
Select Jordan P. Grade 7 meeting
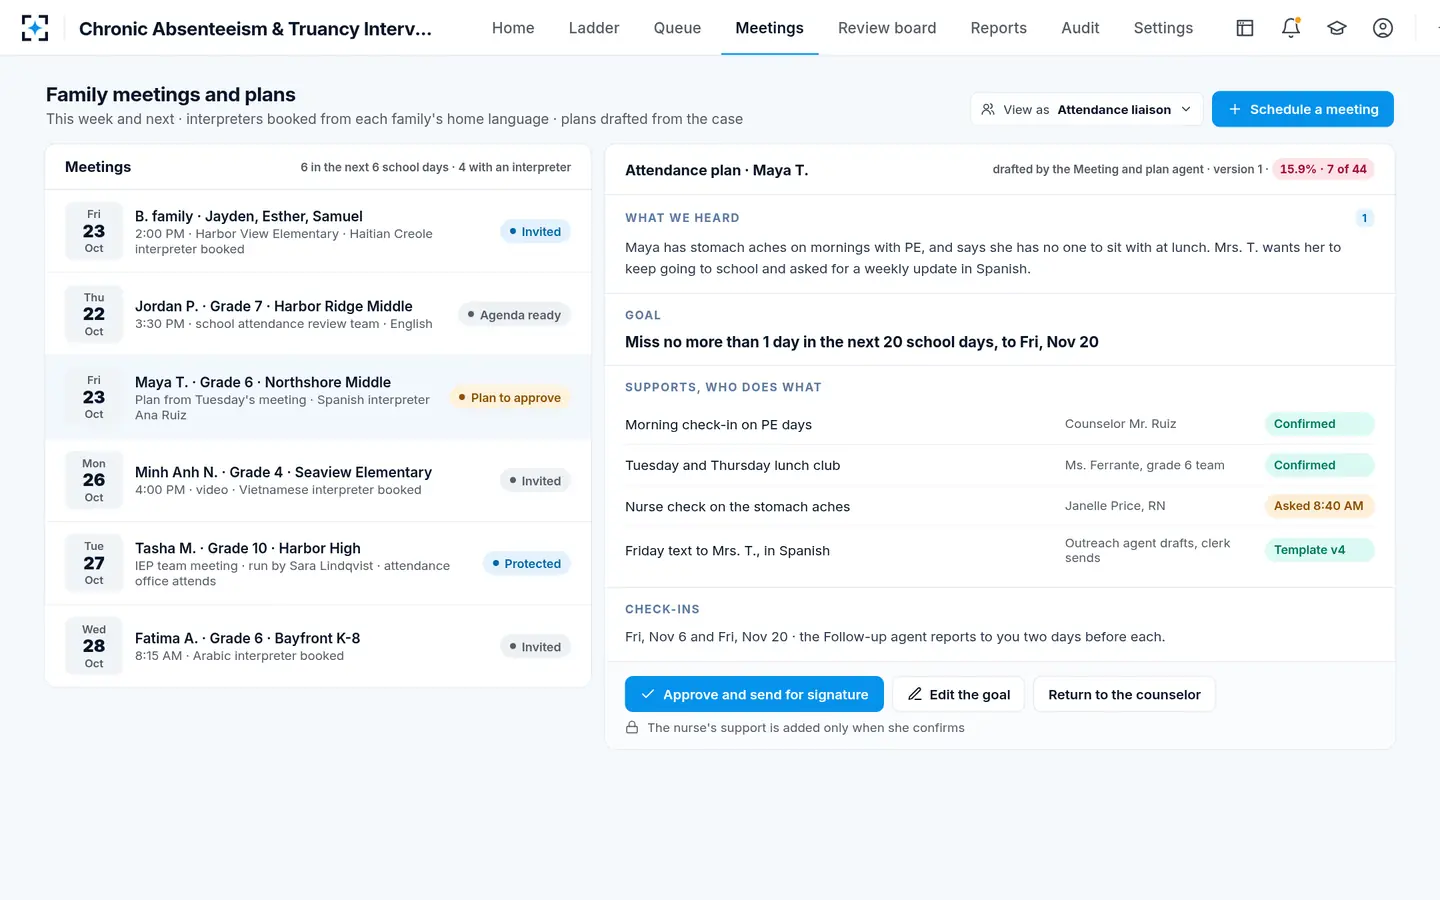pos(318,314)
